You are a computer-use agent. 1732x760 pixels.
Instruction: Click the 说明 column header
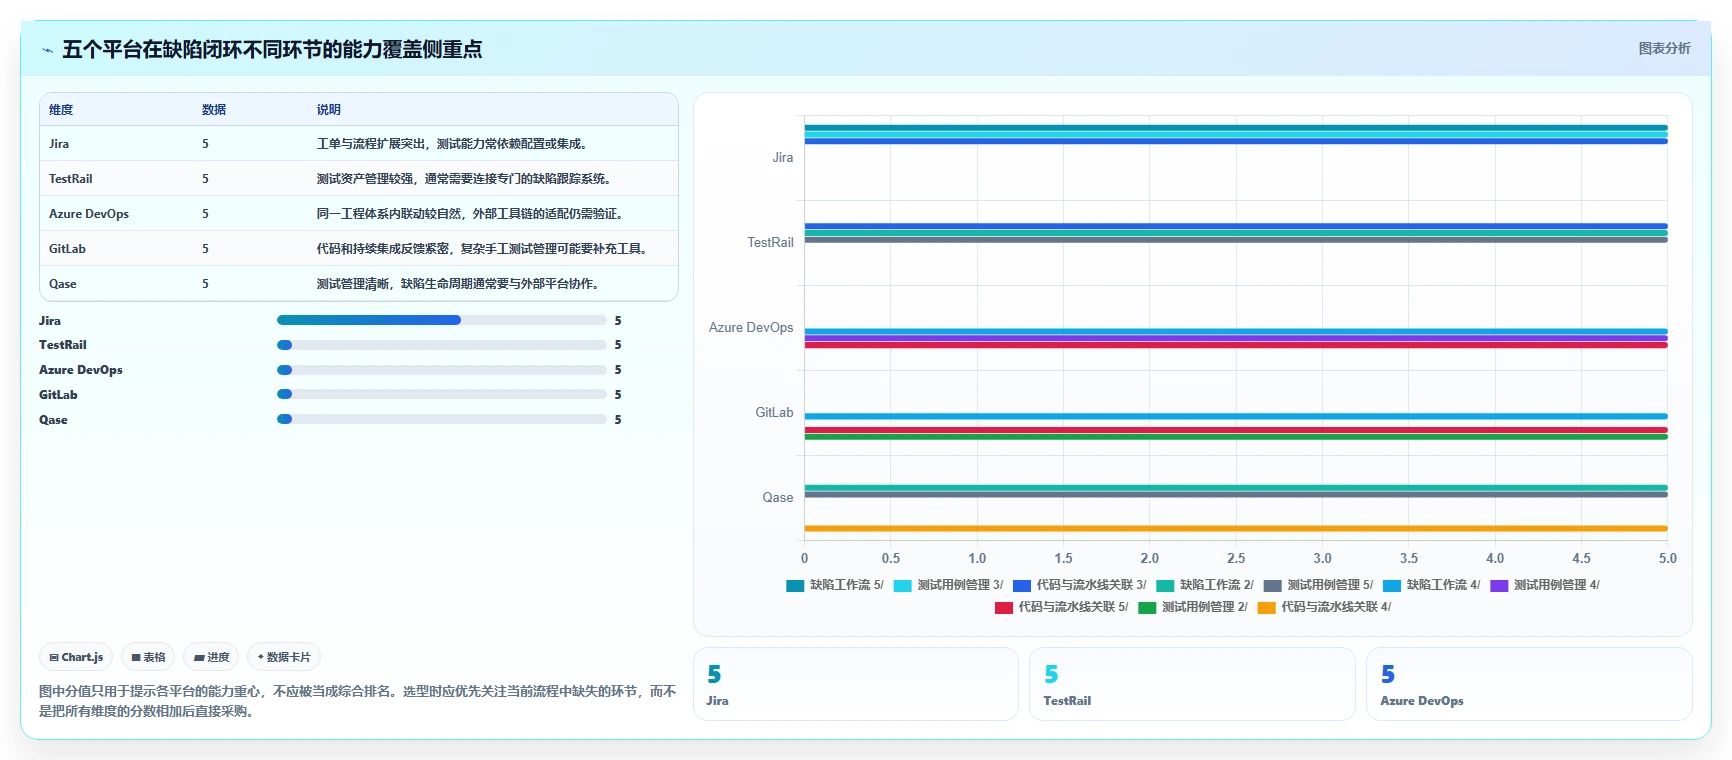tap(329, 110)
